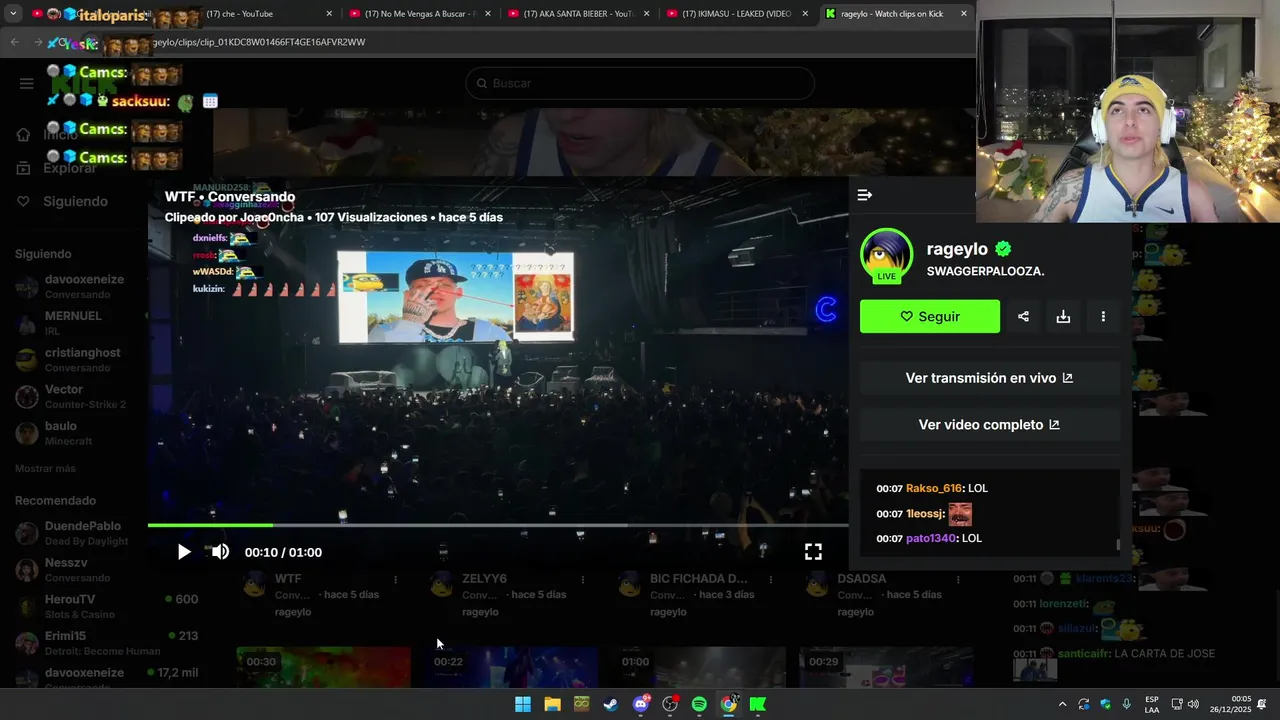
Task: Open Google Chrome from the taskbar
Action: coord(729,704)
